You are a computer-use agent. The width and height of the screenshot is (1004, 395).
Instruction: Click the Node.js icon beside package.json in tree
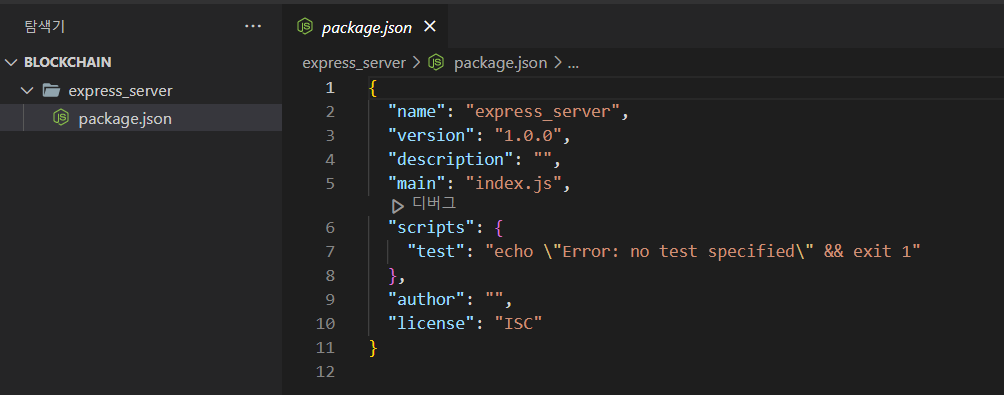pos(61,118)
